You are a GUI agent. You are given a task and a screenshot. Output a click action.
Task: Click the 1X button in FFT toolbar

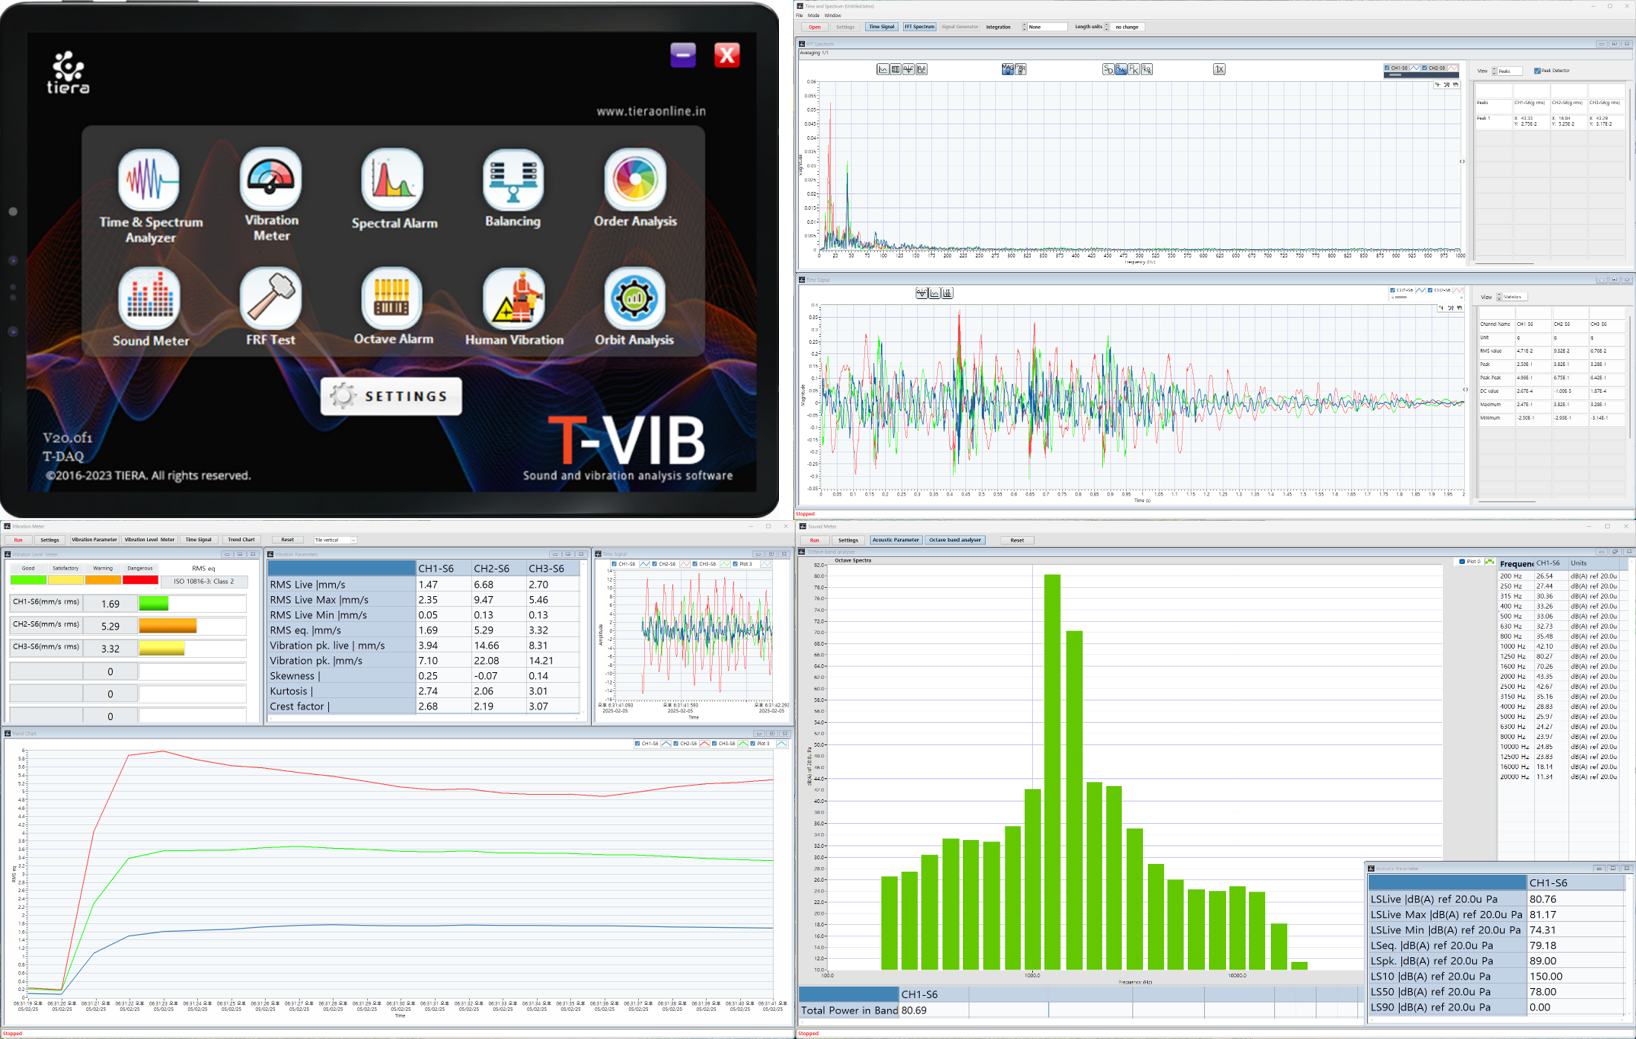pyautogui.click(x=1219, y=69)
